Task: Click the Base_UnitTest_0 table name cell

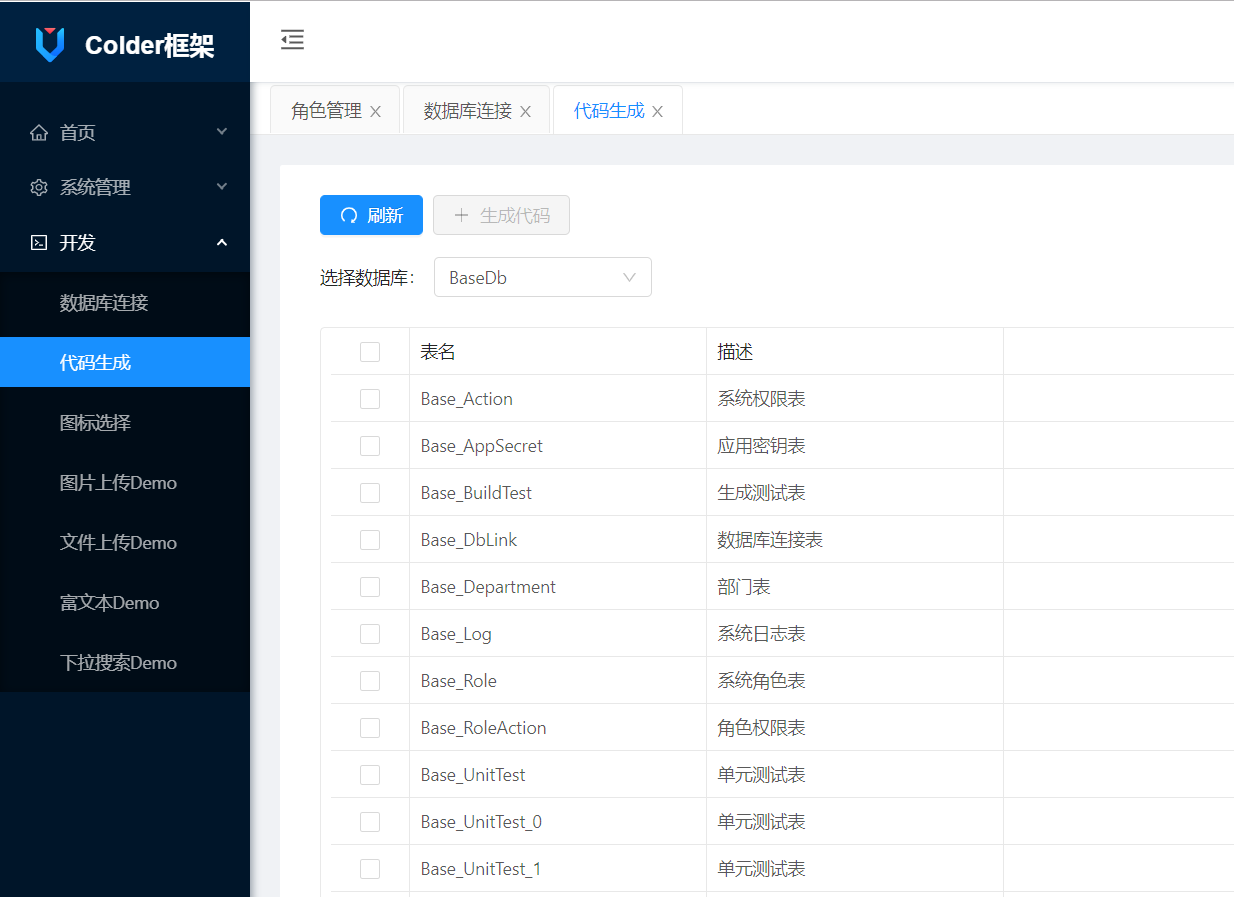Action: [481, 822]
